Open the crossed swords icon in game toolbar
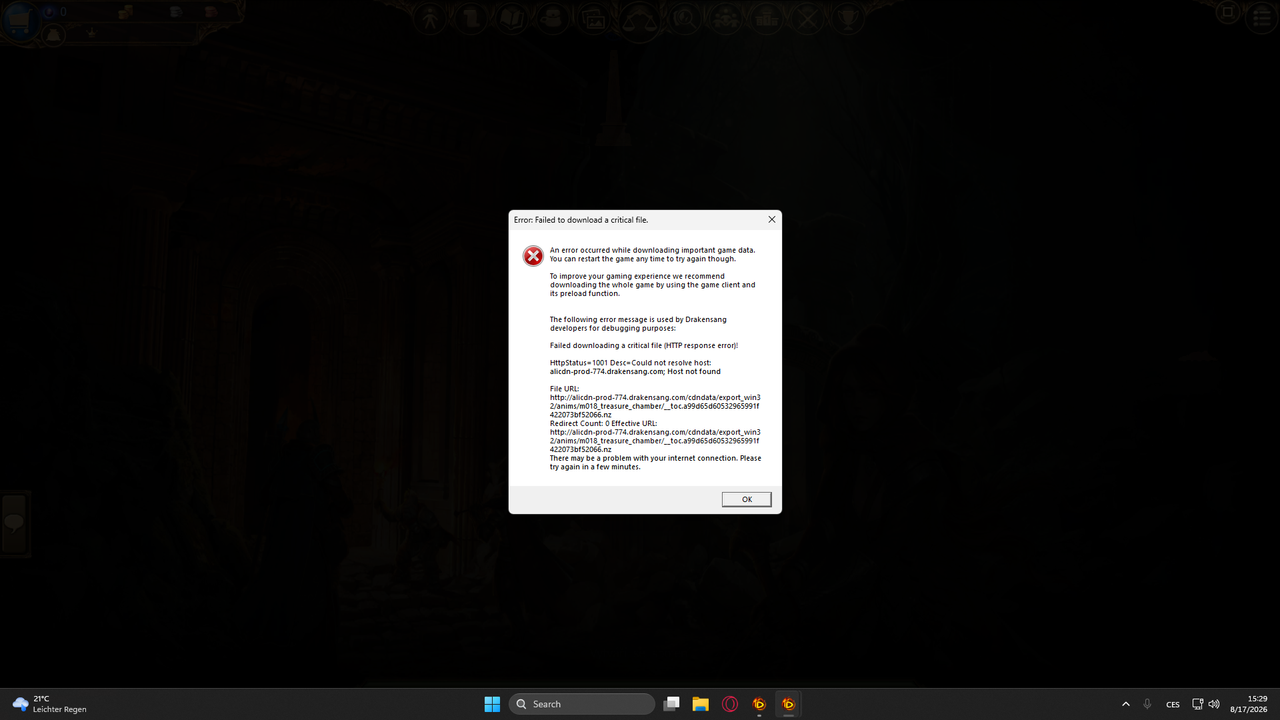This screenshot has width=1280, height=720. 808,17
